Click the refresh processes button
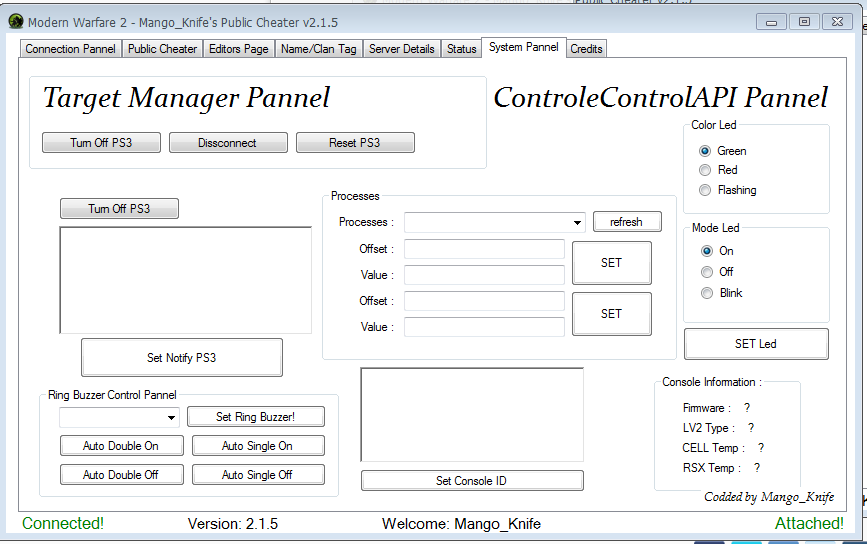867x544 pixels. click(x=627, y=222)
